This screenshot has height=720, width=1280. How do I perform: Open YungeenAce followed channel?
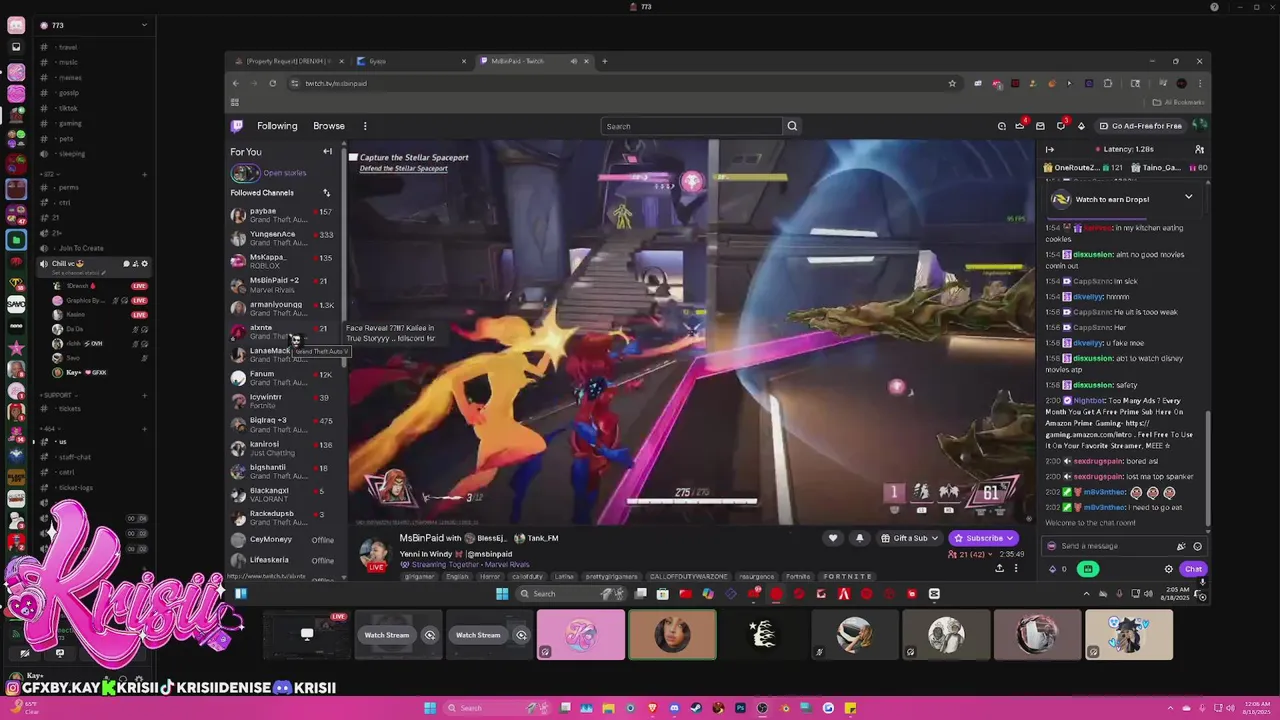(285, 238)
